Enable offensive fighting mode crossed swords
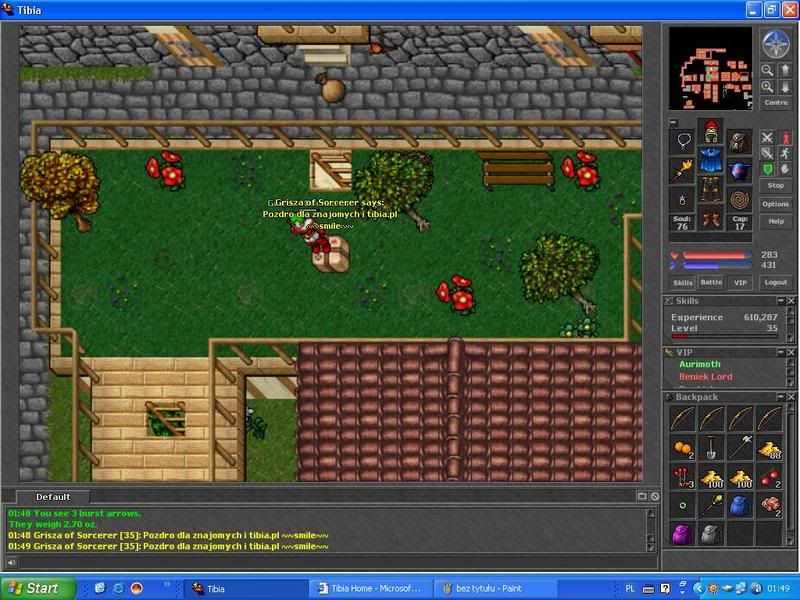This screenshot has width=800, height=600. pyautogui.click(x=767, y=137)
